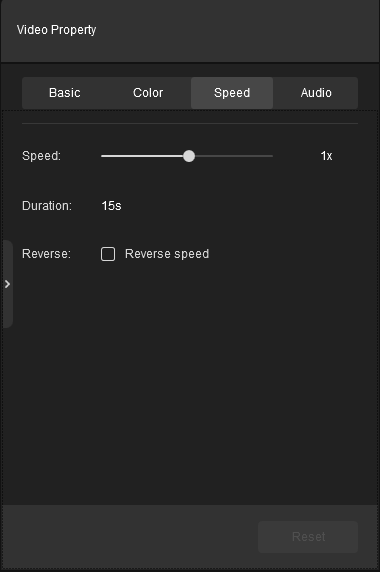Click the Reset button
Image resolution: width=380 pixels, height=572 pixels.
308,537
